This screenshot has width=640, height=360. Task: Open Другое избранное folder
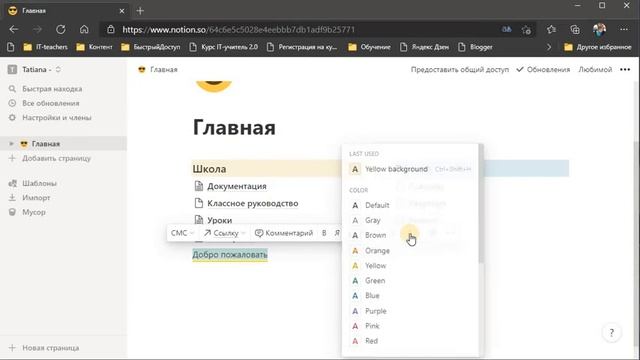(598, 47)
